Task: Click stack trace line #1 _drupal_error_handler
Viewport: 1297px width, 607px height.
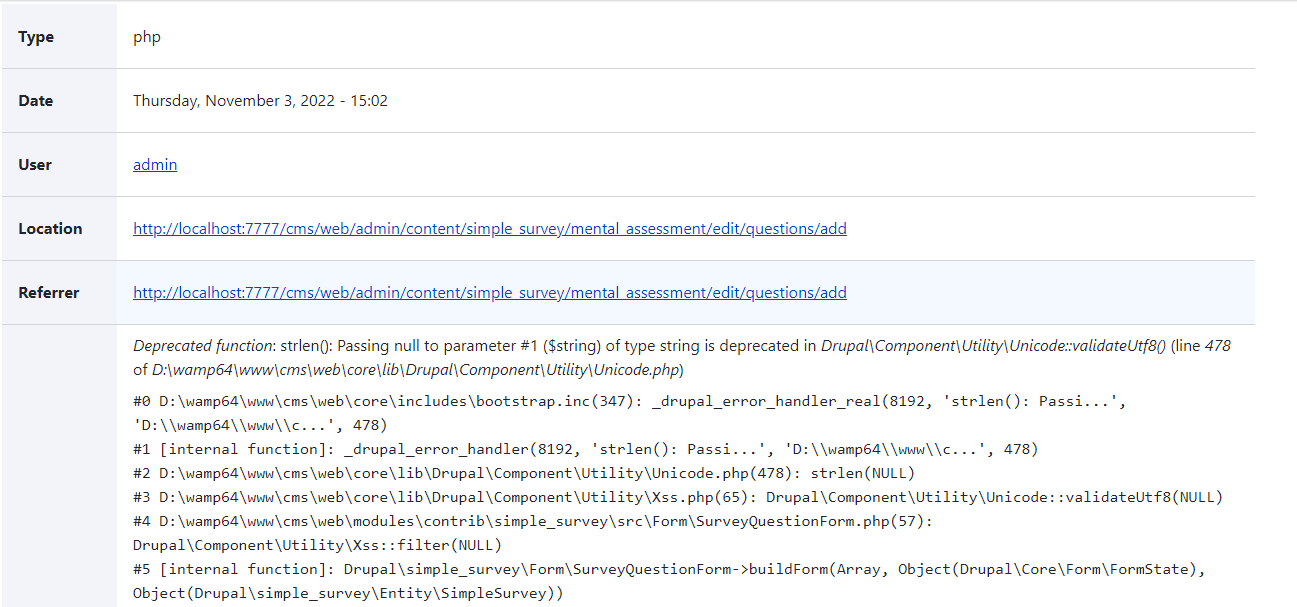Action: point(586,449)
